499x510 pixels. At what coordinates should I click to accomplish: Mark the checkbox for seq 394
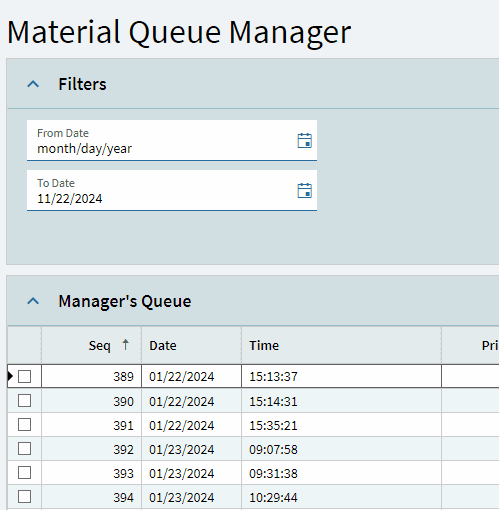24,497
